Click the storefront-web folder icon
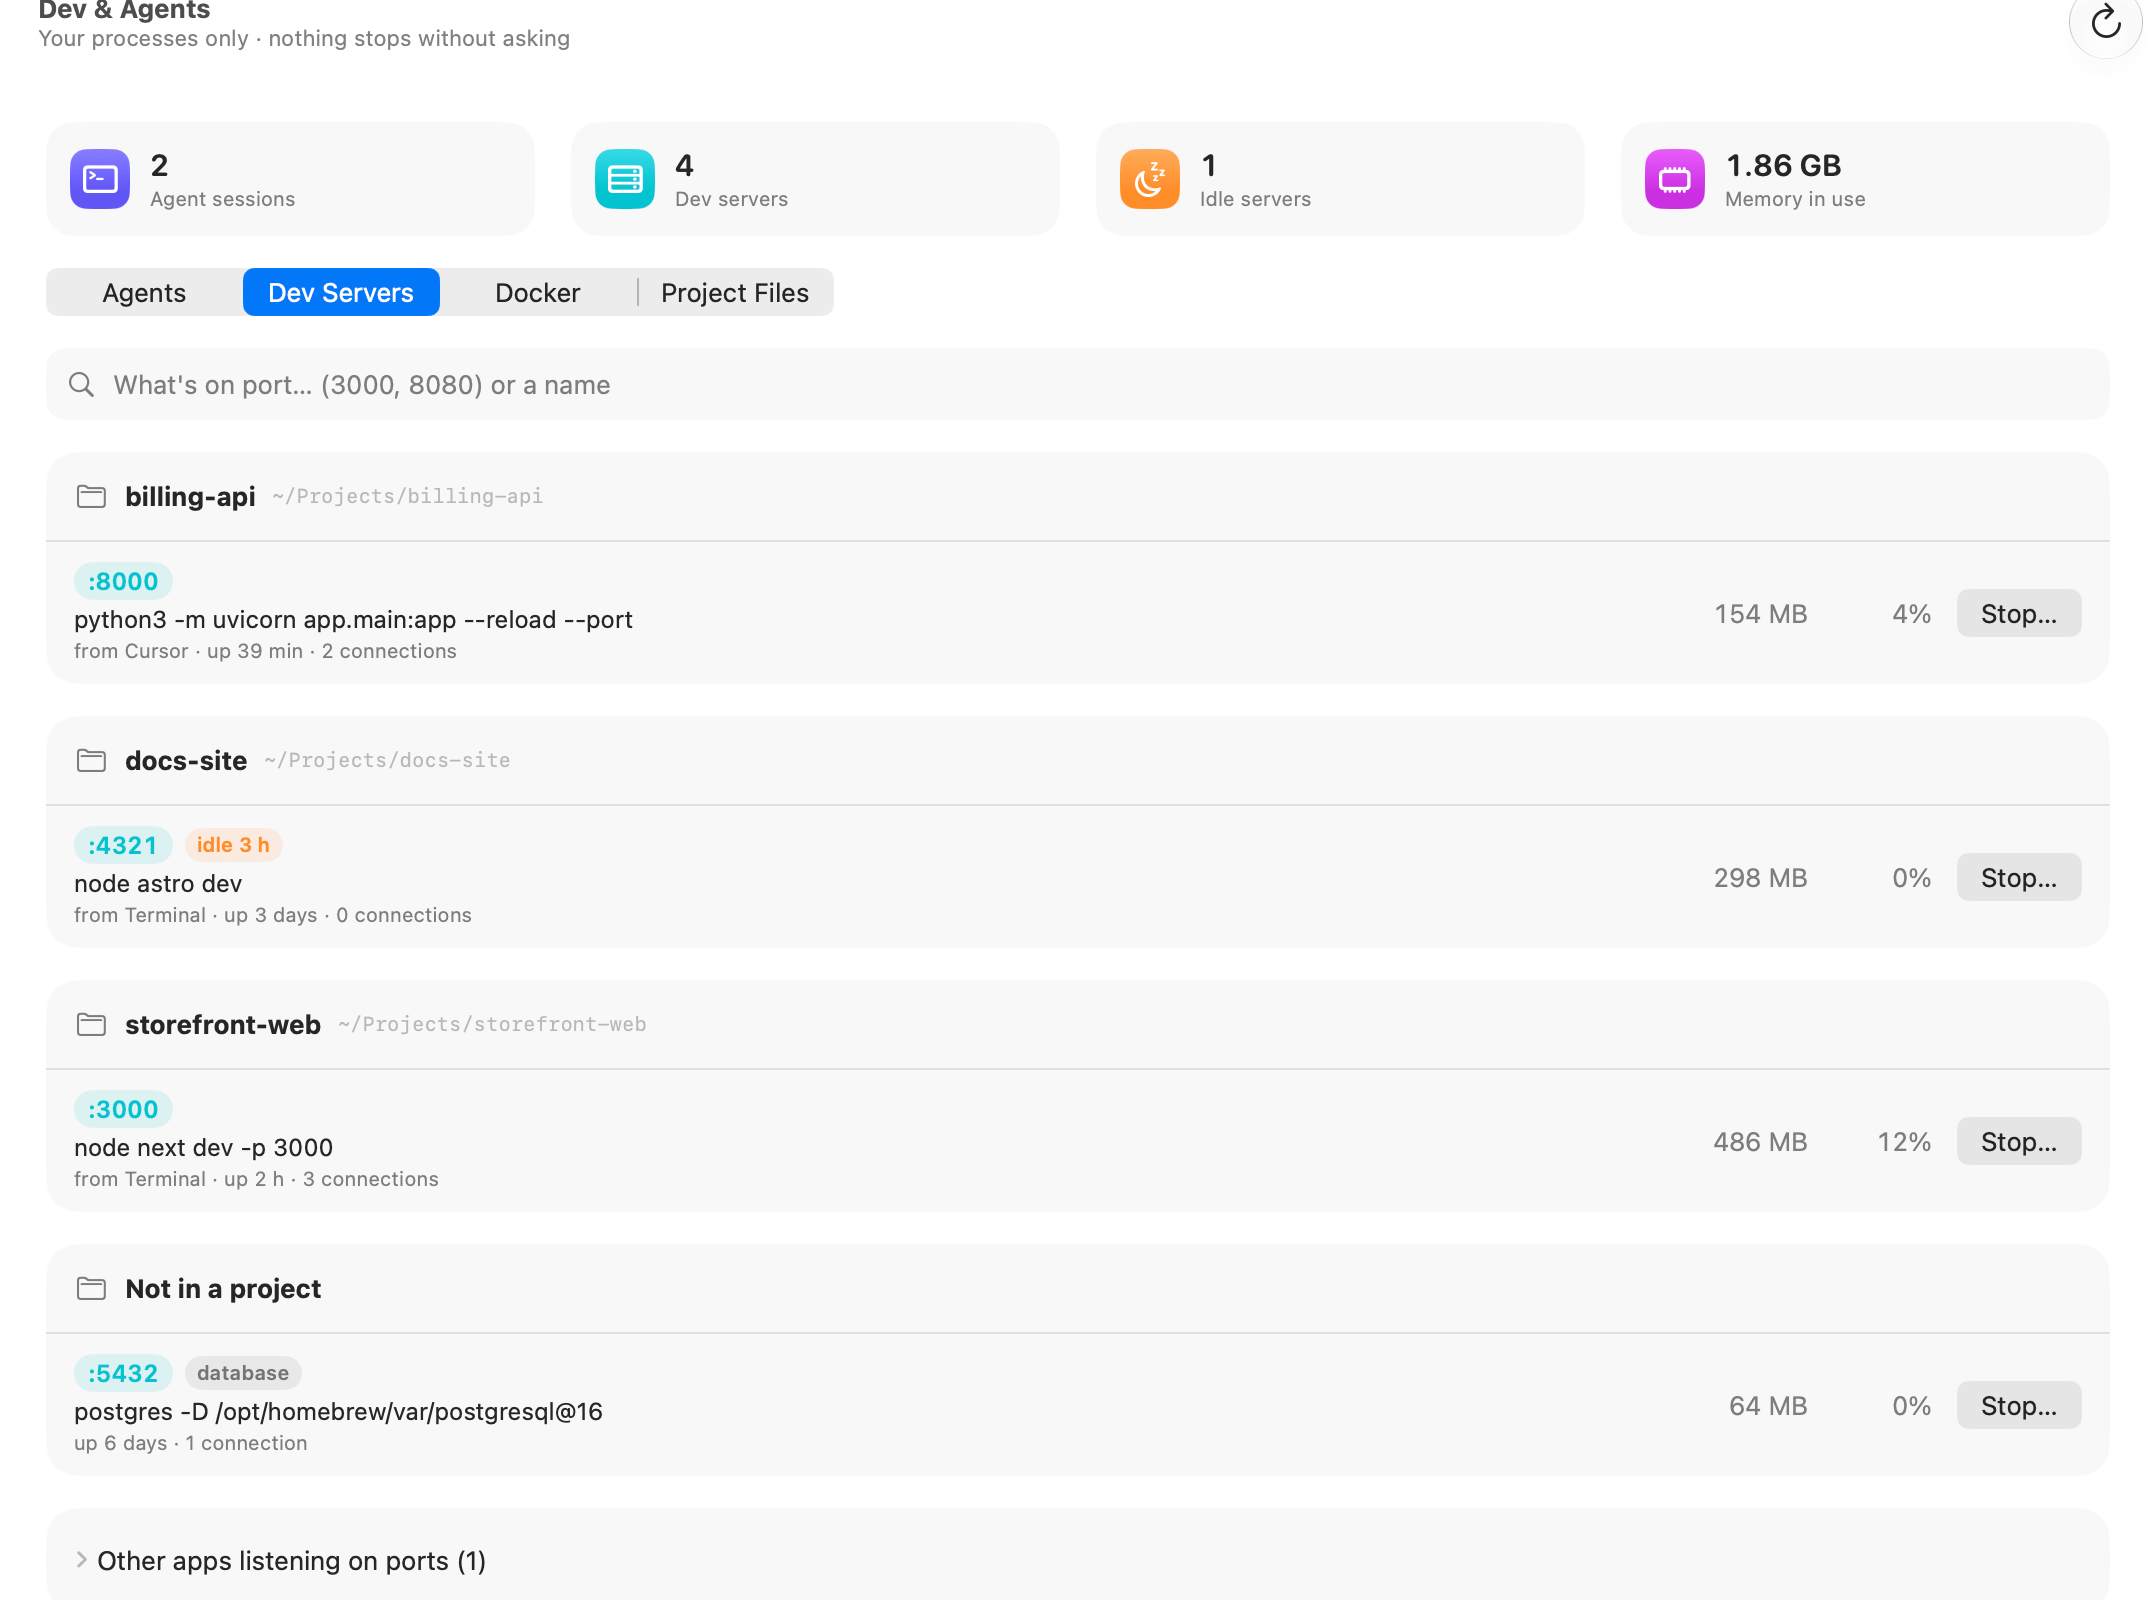Image resolution: width=2150 pixels, height=1600 pixels. 92,1024
